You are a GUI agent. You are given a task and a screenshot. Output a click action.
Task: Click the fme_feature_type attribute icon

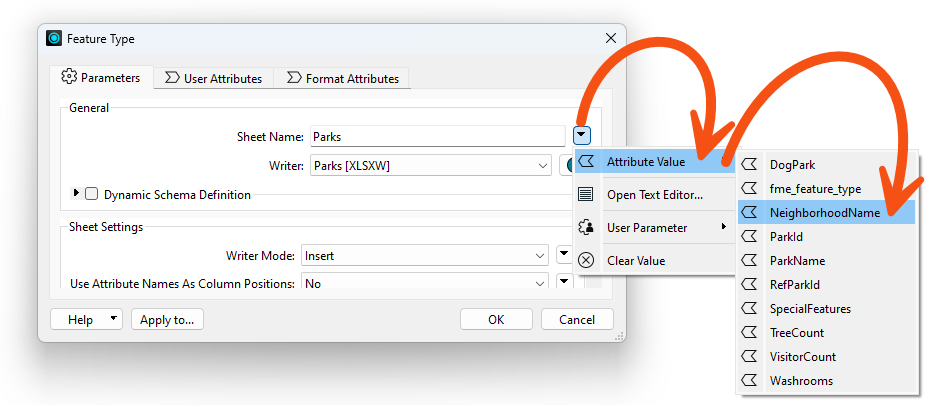click(750, 189)
